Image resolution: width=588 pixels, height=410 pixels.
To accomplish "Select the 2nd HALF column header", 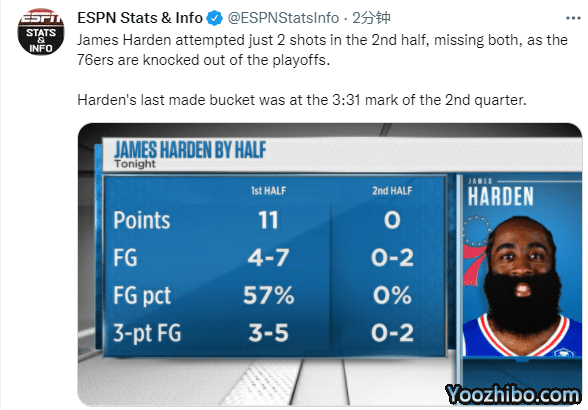I will click(x=392, y=191).
